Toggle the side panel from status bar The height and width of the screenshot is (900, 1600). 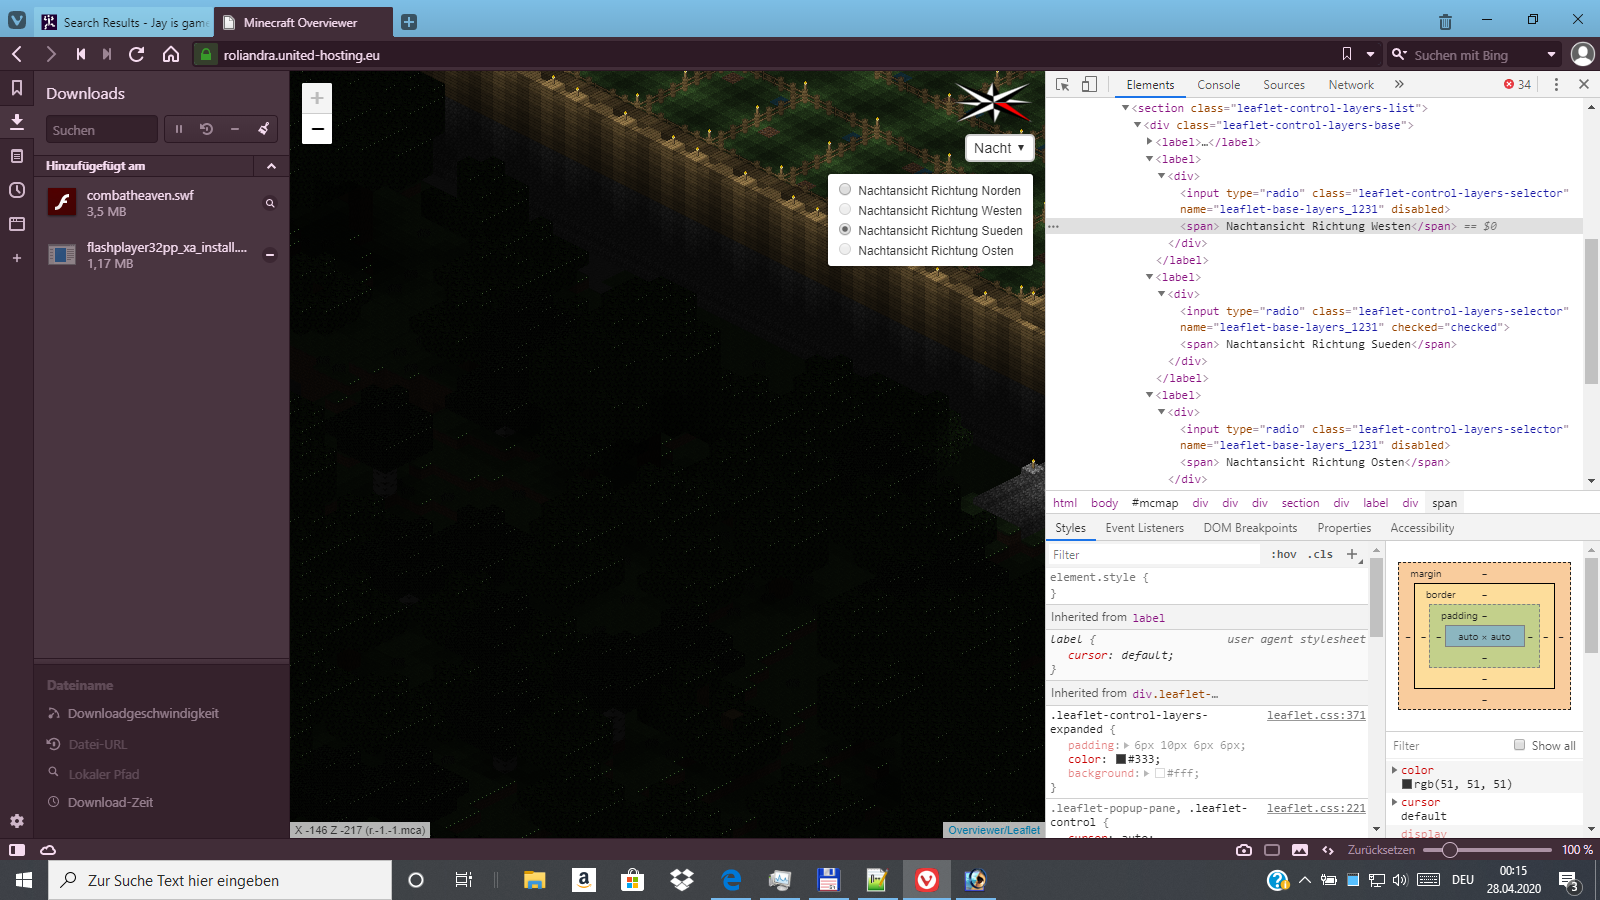tap(17, 850)
